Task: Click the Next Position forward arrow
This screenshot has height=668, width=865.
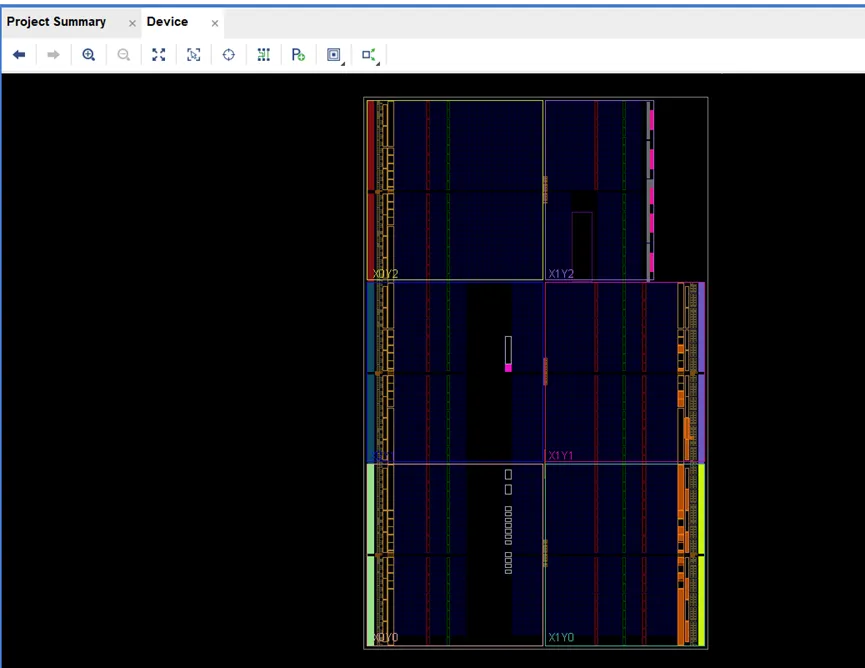Action: [54, 55]
